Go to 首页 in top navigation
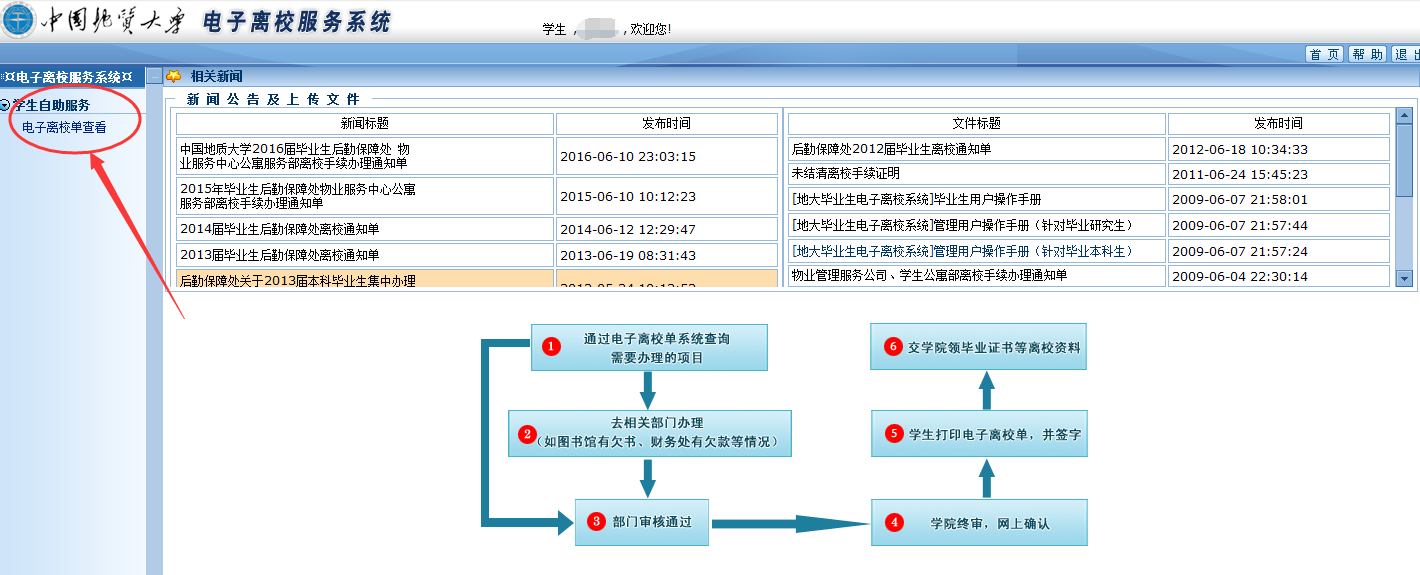Viewport: 1420px width, 575px height. click(1325, 54)
